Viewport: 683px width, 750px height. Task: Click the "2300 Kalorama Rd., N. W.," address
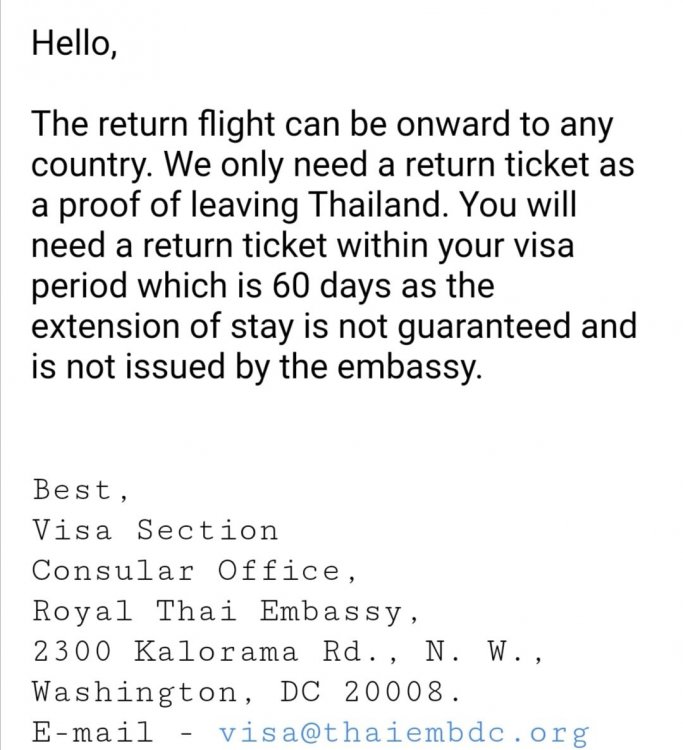pos(287,651)
